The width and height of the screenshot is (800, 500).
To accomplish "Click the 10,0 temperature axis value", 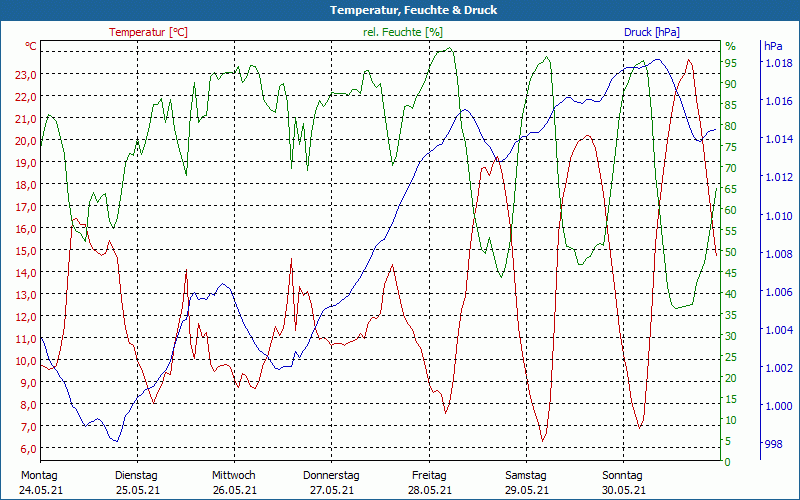I will tap(26, 361).
